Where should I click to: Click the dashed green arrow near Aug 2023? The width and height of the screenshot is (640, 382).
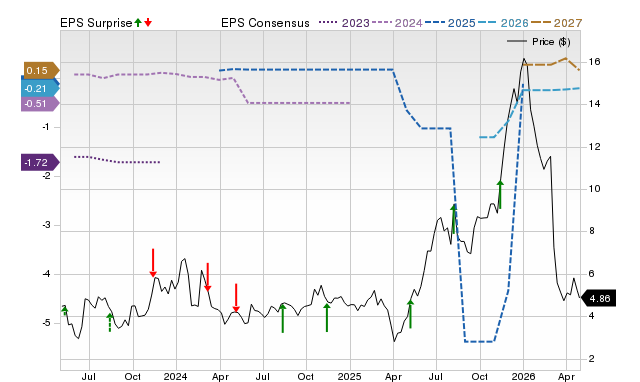click(x=109, y=322)
